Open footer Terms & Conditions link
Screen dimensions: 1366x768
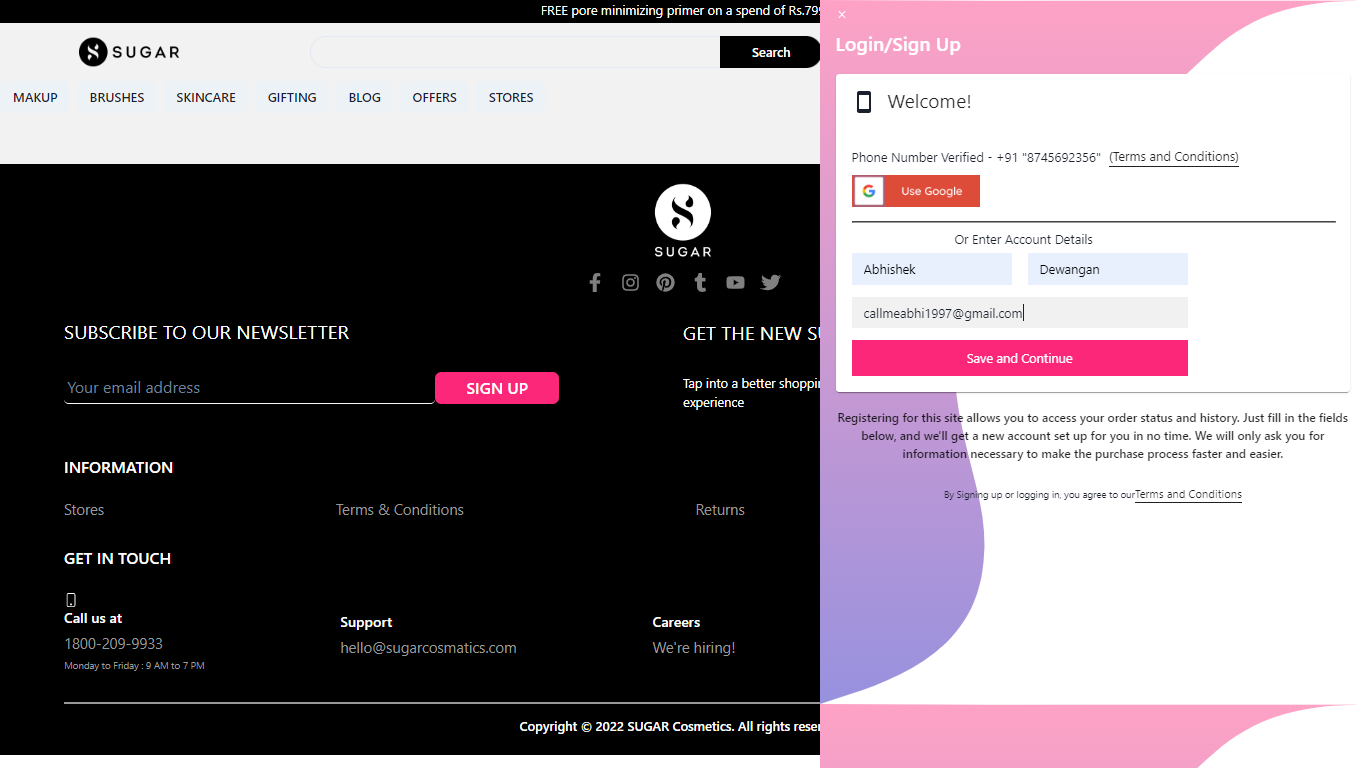coord(400,510)
